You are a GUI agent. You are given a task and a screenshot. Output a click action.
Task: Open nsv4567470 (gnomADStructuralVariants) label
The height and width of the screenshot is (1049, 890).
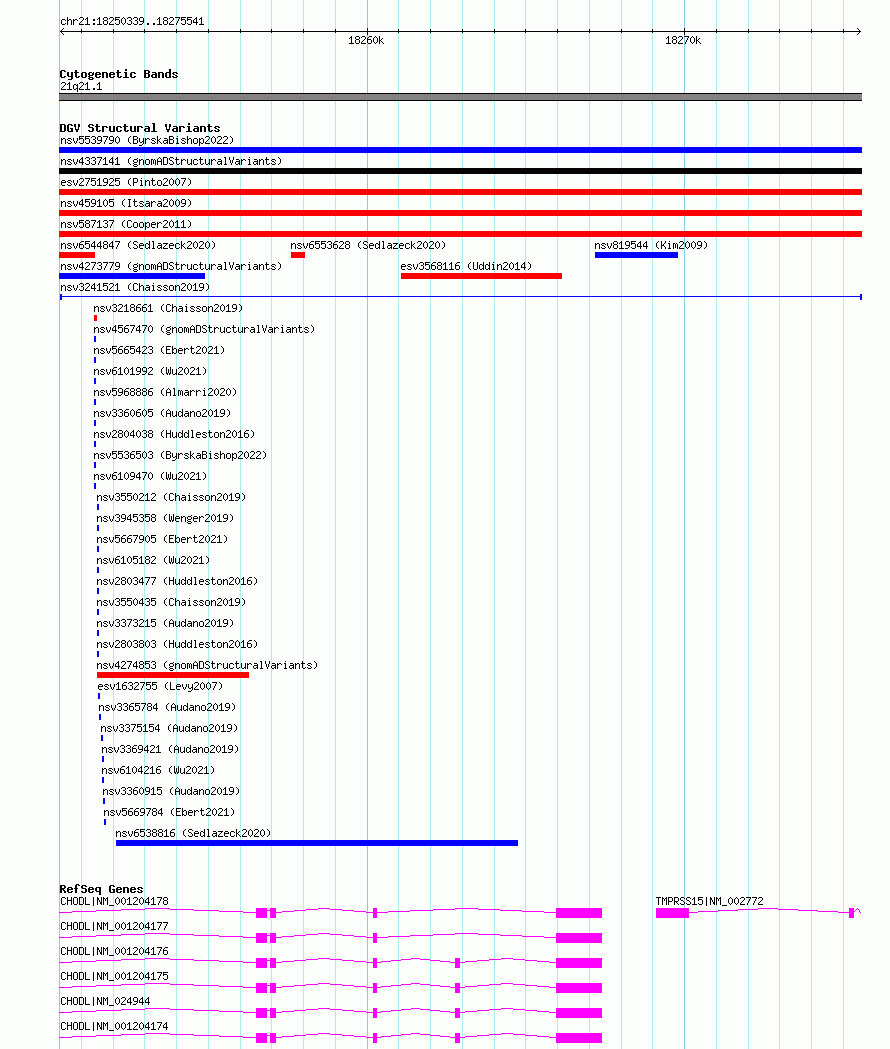point(204,329)
